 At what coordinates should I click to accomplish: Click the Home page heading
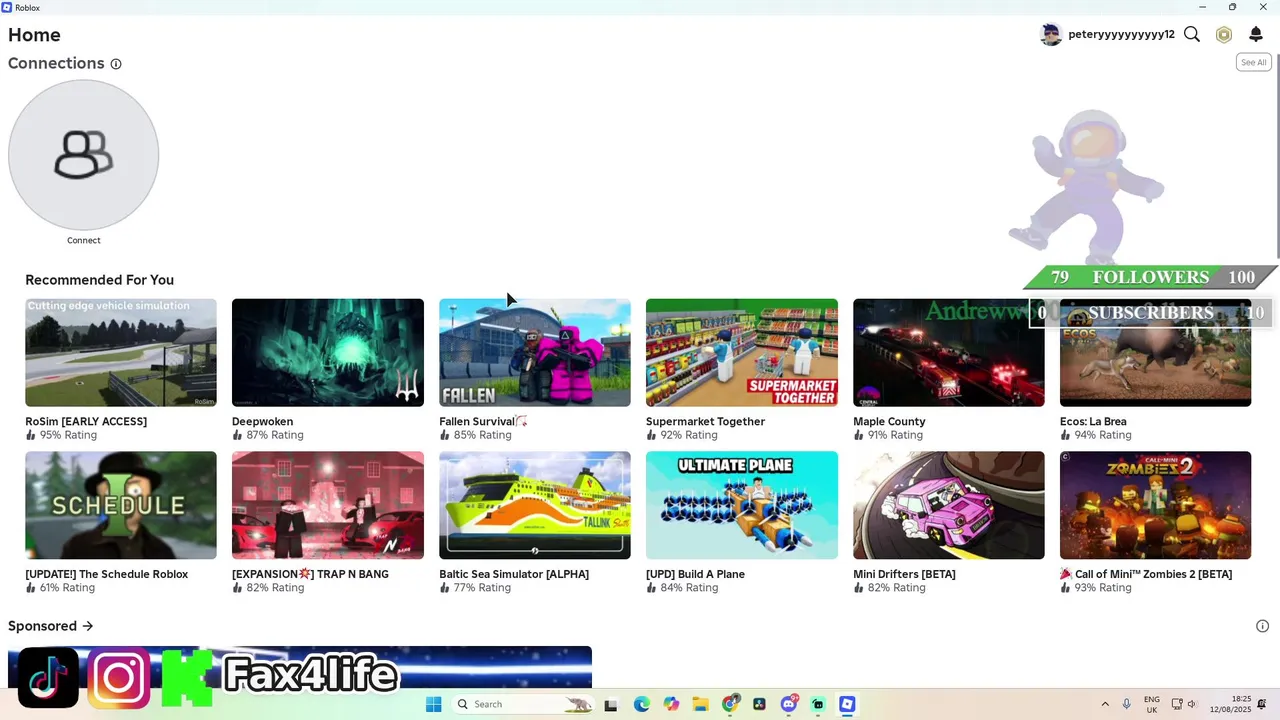click(34, 35)
